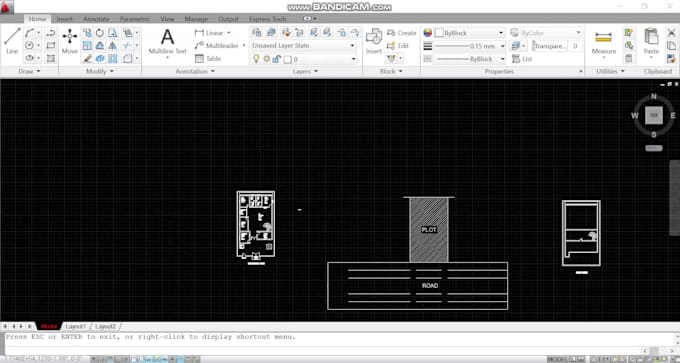Click the Table button in Annotation
Screen dimensions: 680x363
[x=208, y=59]
